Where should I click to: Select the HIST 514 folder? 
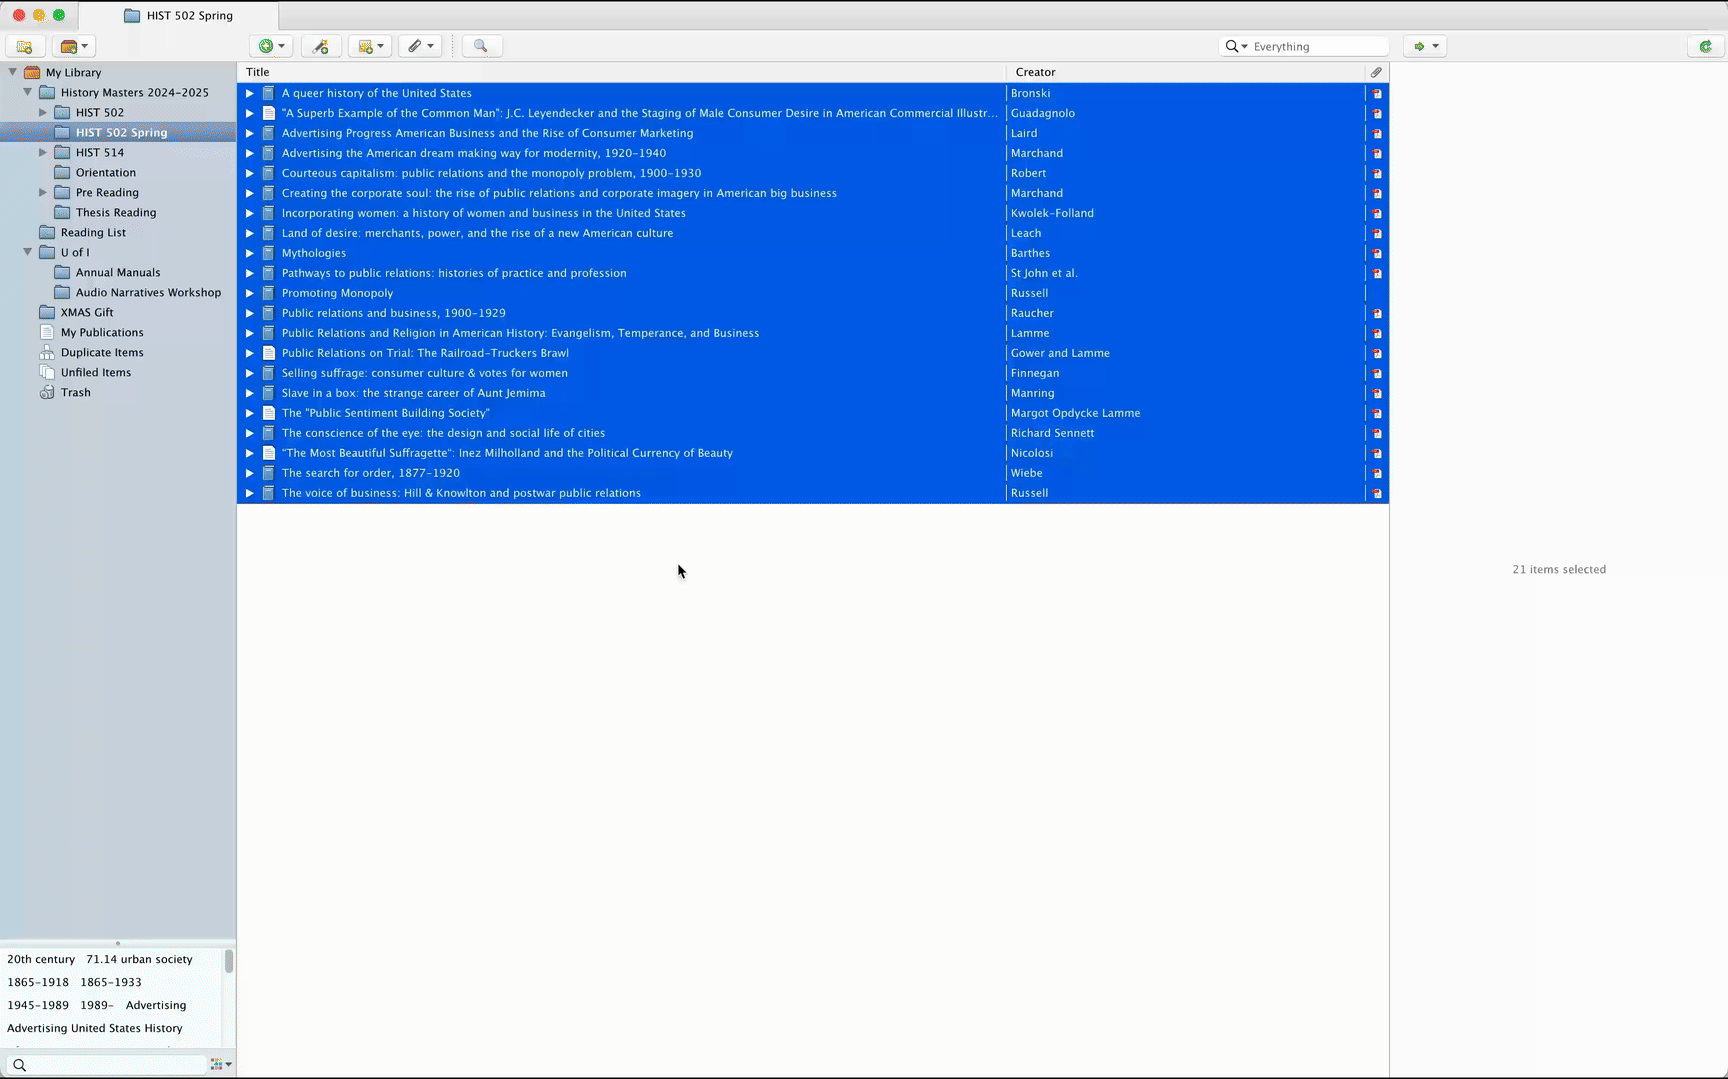click(100, 152)
